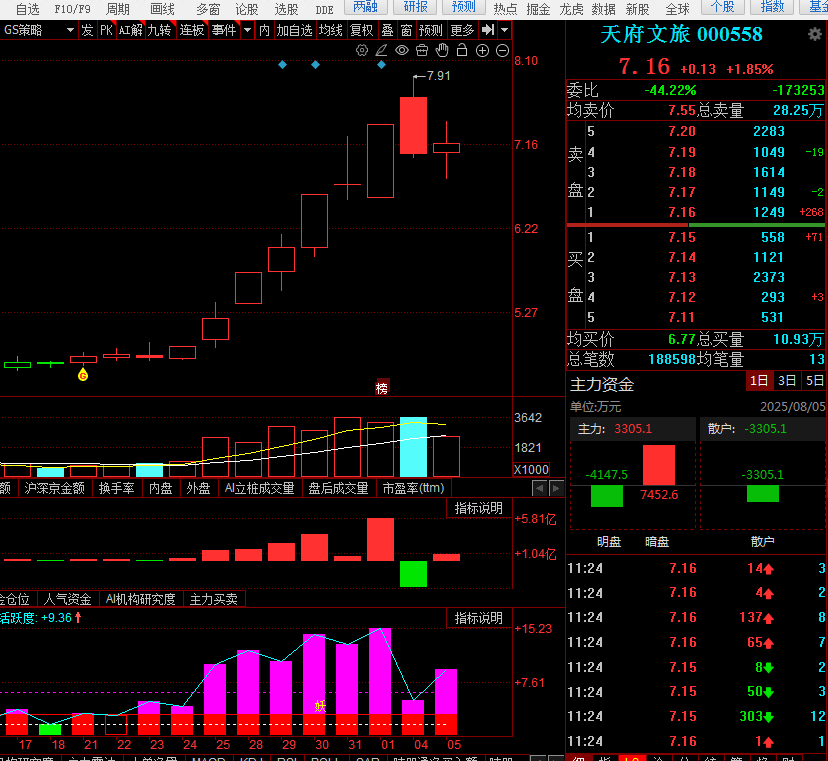Toggle 九转 indicator
828x761 pixels.
pos(160,30)
